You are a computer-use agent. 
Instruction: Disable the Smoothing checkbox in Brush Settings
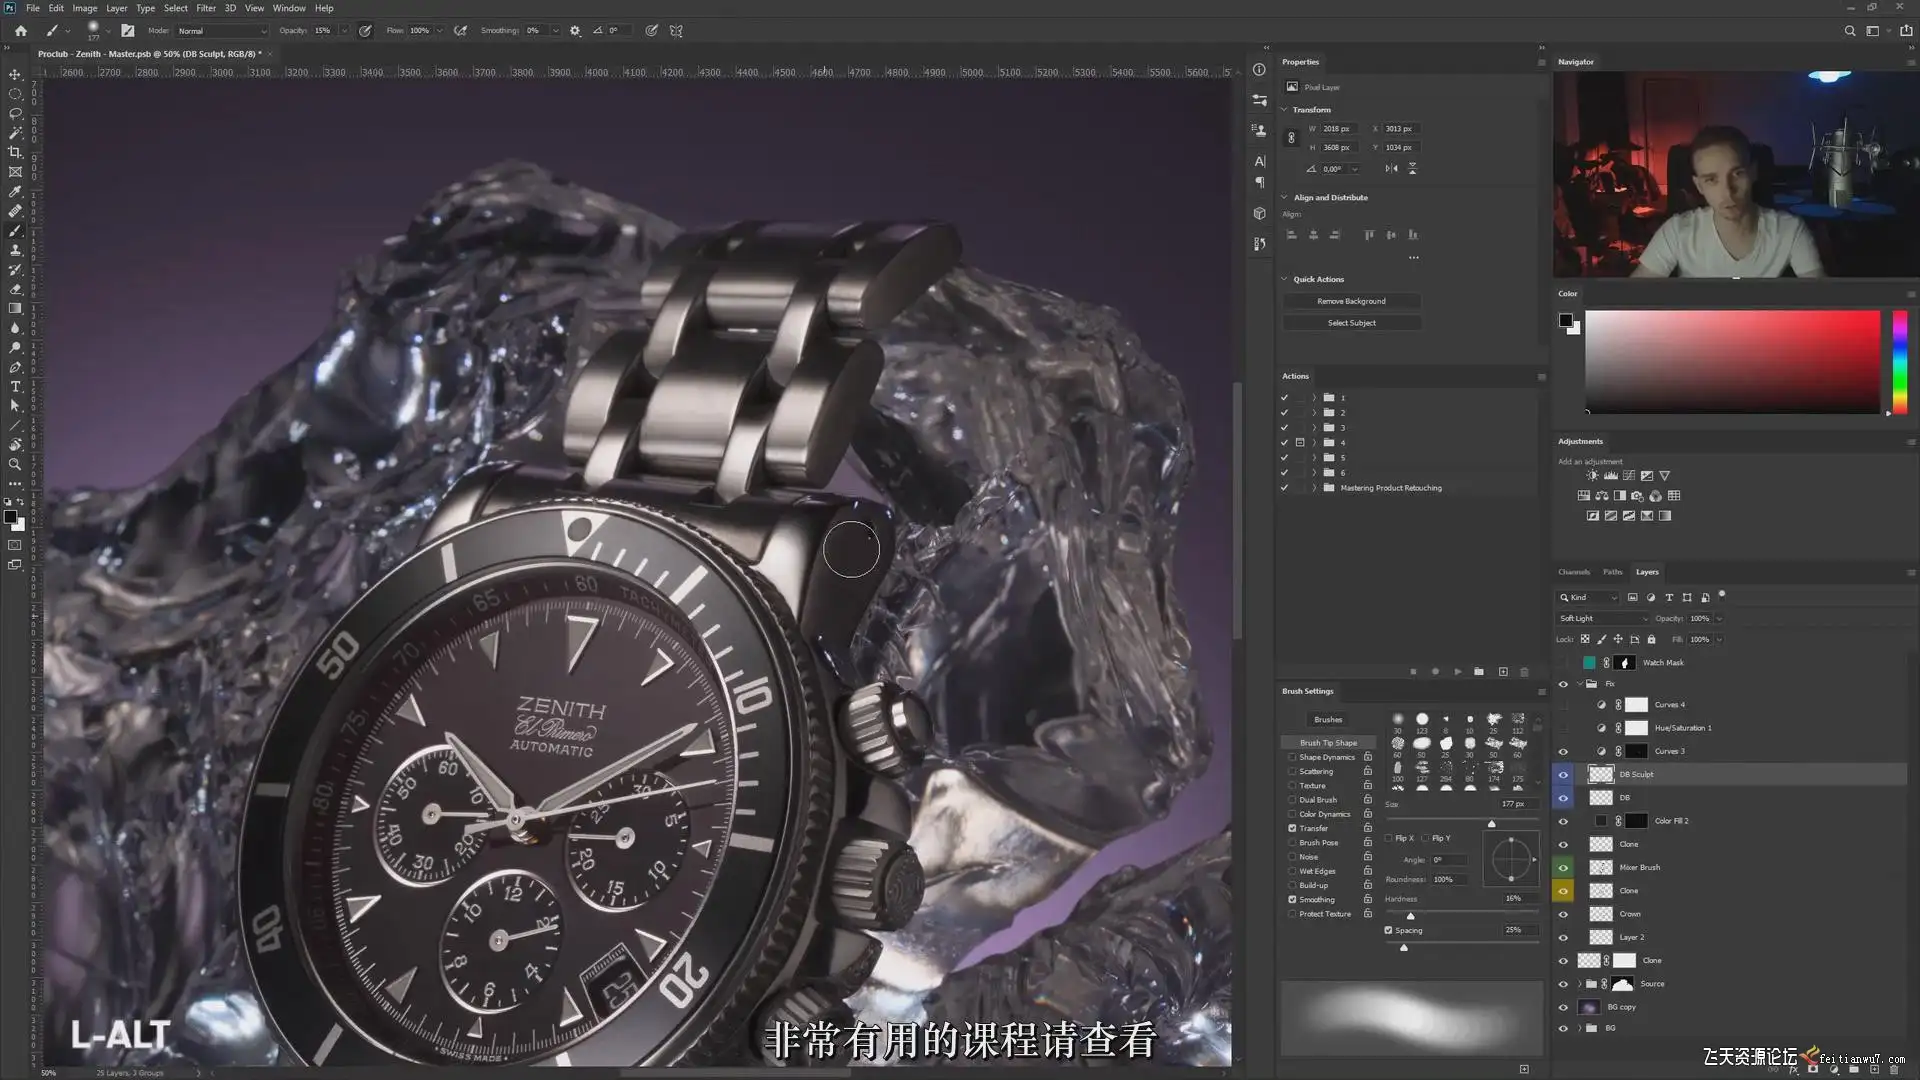(1292, 900)
